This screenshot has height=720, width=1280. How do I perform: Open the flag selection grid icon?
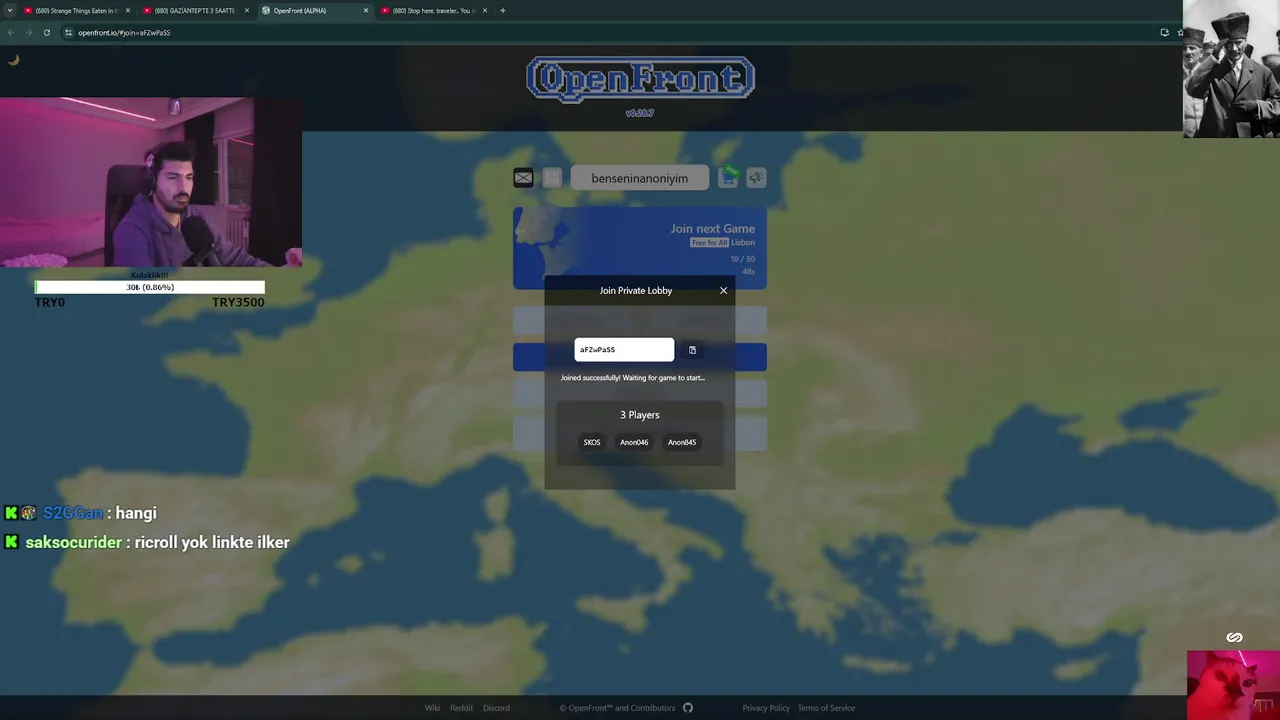(x=552, y=178)
